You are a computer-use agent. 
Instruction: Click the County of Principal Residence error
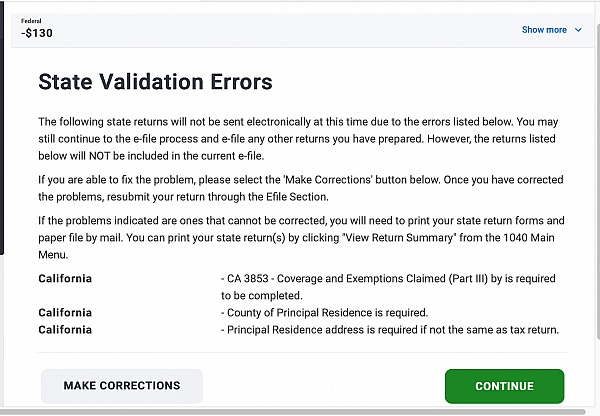click(x=324, y=312)
